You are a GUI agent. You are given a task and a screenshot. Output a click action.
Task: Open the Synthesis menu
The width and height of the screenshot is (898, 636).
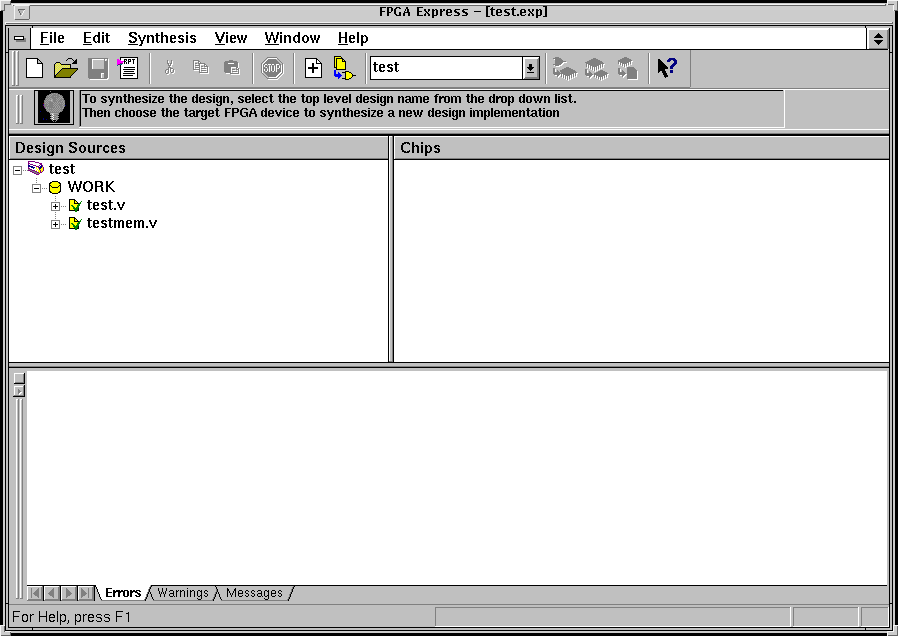coord(162,38)
